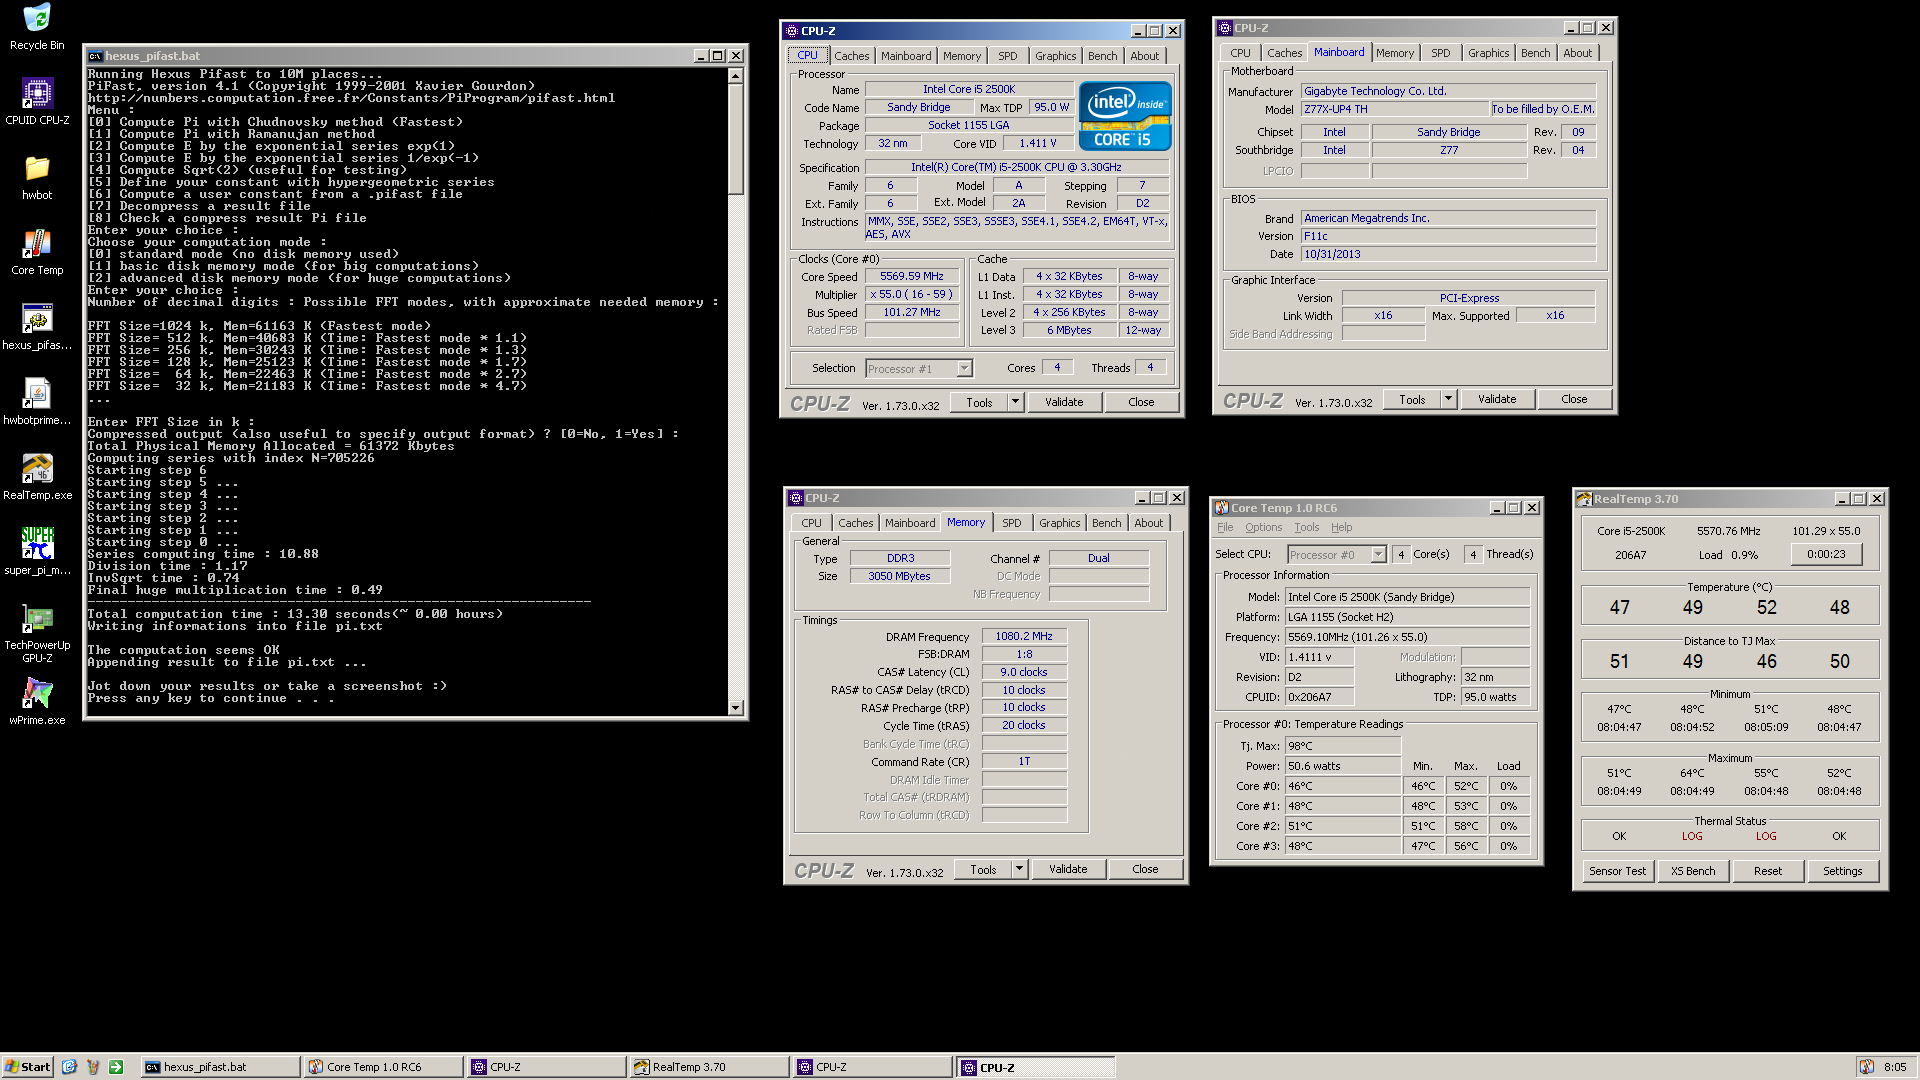
Task: Click the Reset button in RealTemp
Action: tap(1768, 871)
